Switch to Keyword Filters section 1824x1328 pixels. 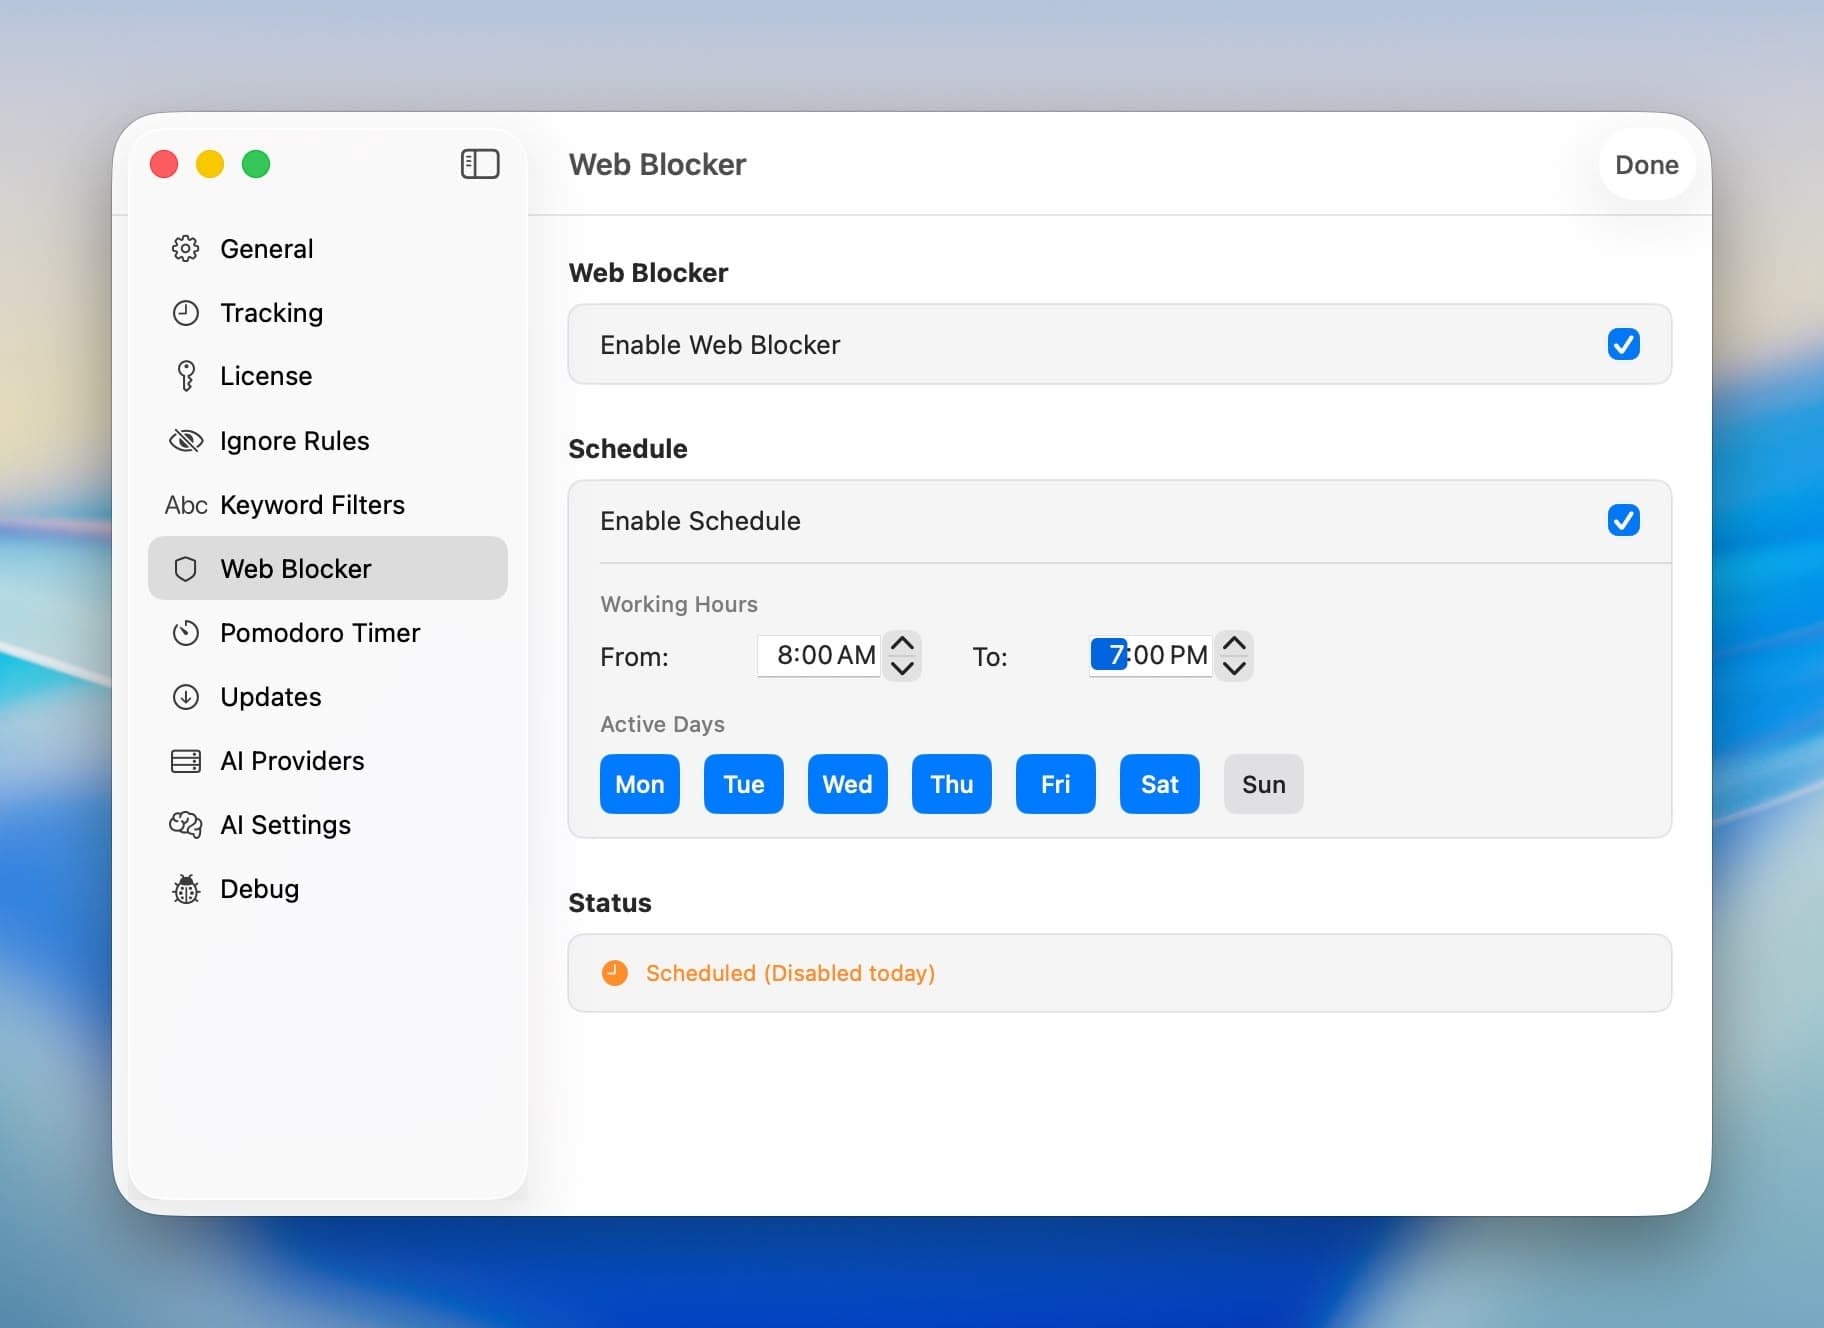312,504
